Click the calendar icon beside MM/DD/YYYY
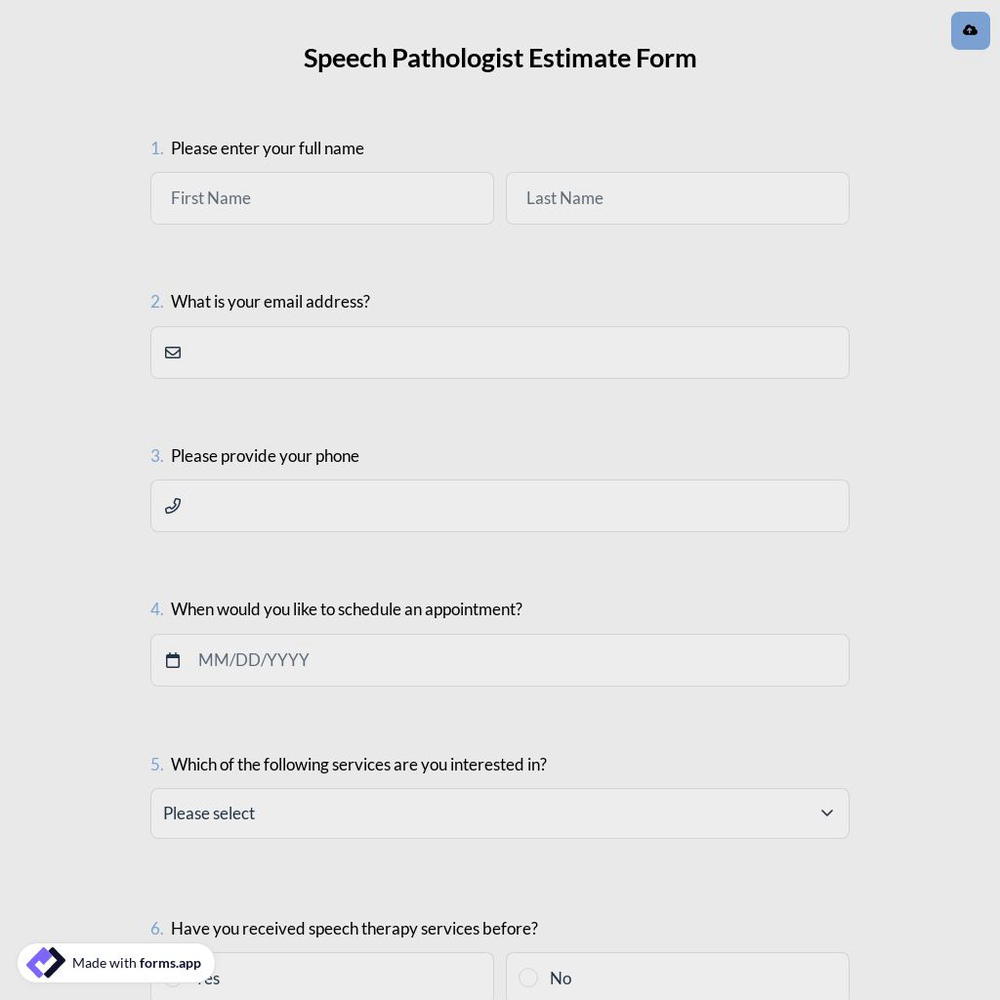The width and height of the screenshot is (1000, 1000). (172, 659)
